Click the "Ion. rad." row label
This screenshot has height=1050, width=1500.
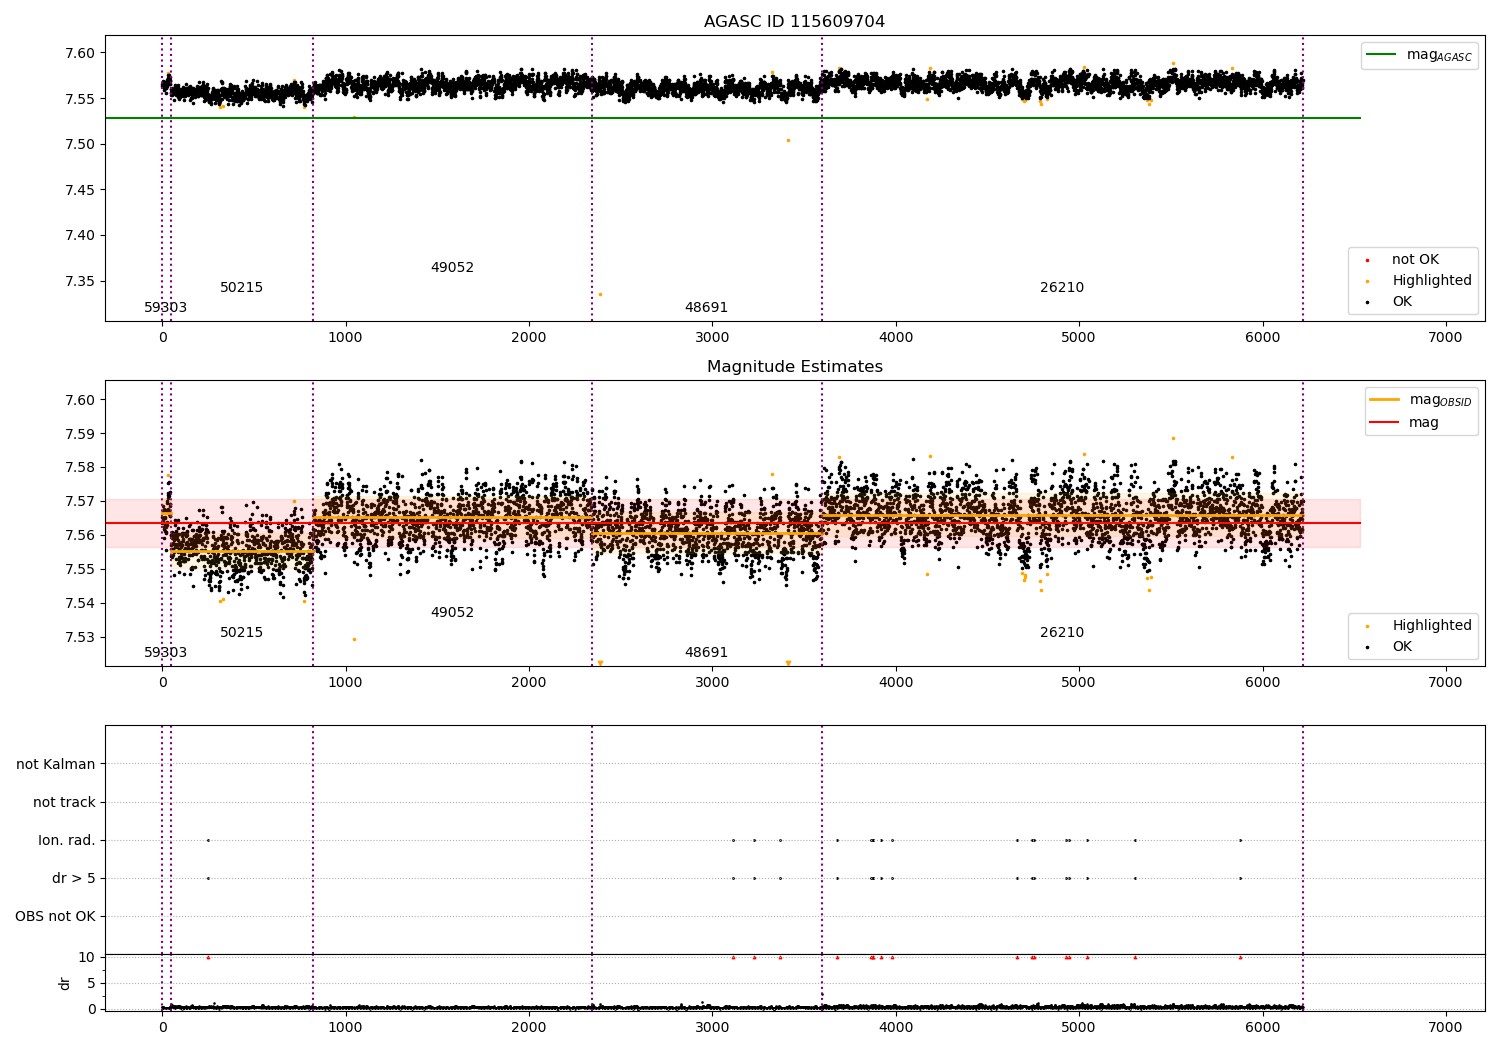point(67,841)
